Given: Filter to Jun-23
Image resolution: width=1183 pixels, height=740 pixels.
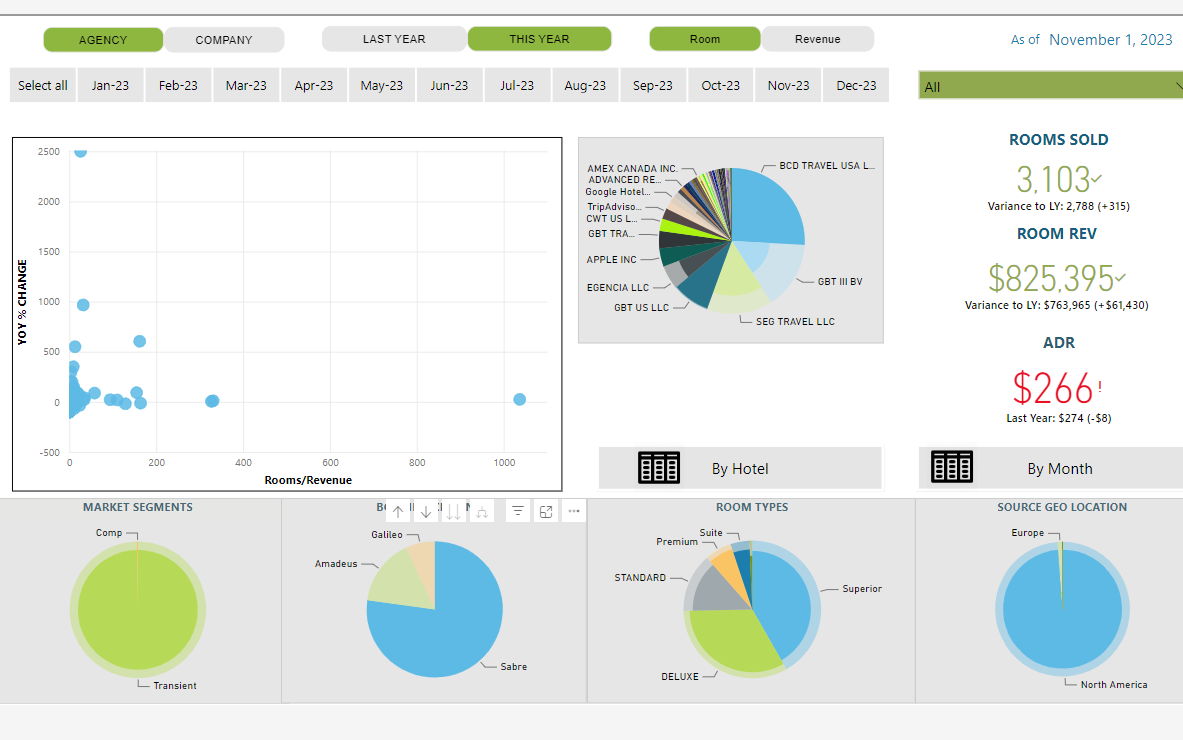Looking at the screenshot, I should [x=450, y=85].
